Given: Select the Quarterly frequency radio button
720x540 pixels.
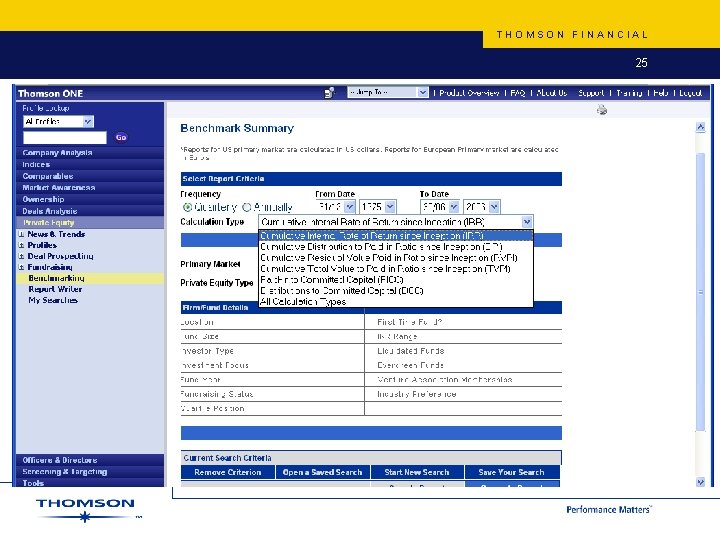Looking at the screenshot, I should coord(187,207).
